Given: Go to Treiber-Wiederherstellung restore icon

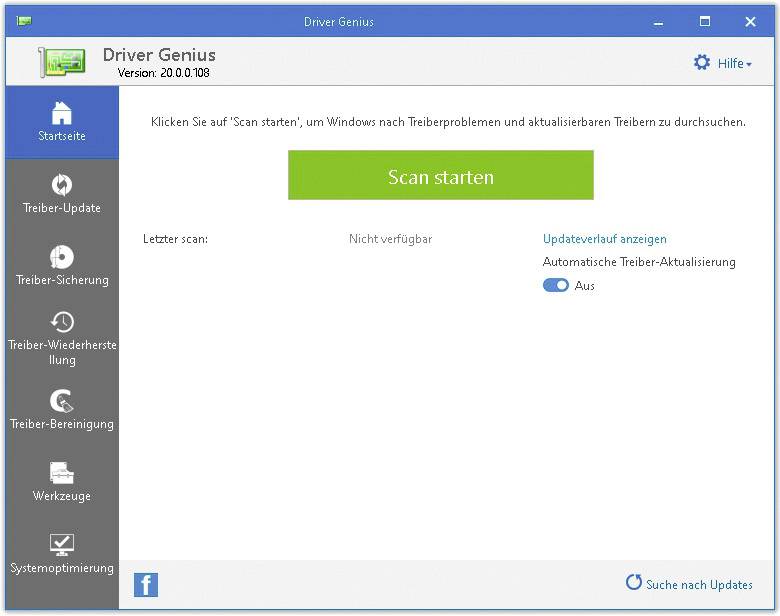Looking at the screenshot, I should [x=62, y=322].
